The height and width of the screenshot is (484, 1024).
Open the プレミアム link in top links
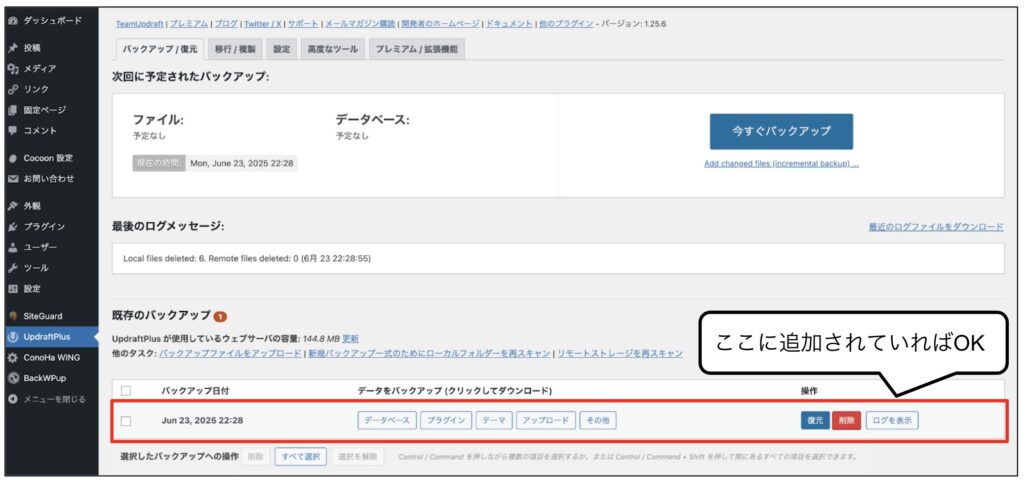coord(189,24)
